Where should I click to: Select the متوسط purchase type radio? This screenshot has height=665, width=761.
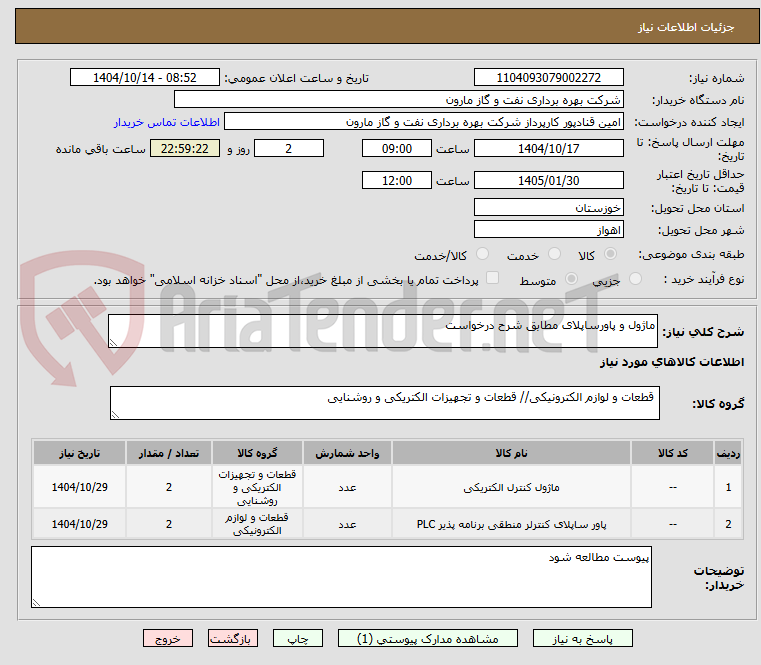571,279
